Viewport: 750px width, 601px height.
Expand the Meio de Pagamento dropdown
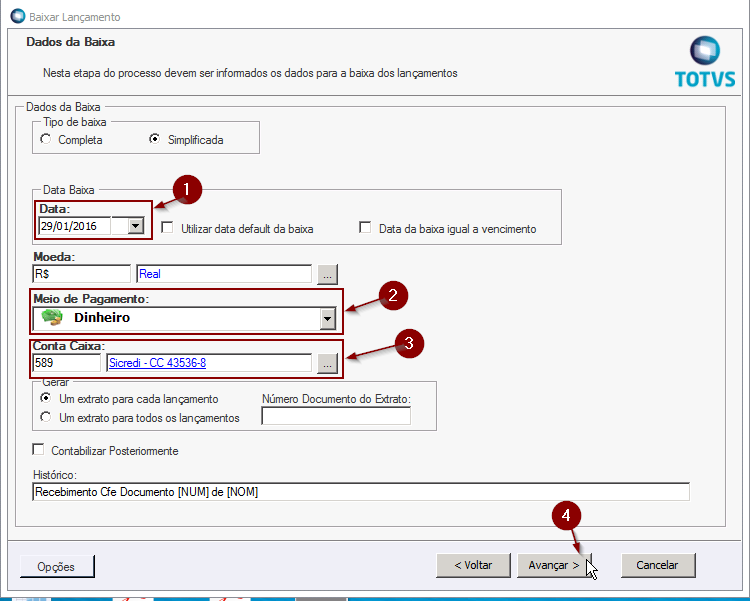325,318
